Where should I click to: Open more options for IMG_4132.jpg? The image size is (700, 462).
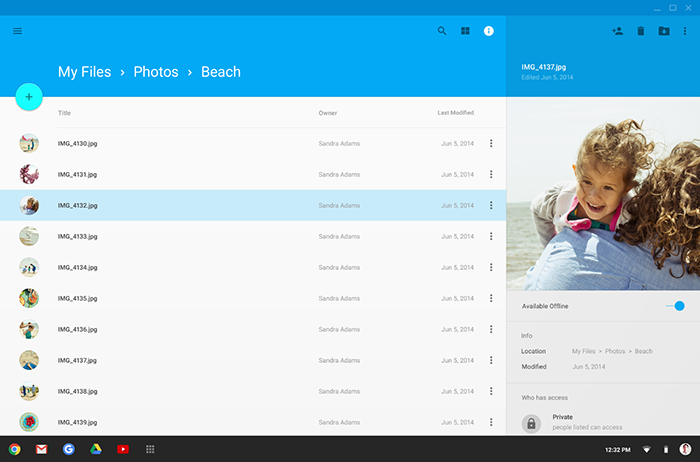point(491,205)
